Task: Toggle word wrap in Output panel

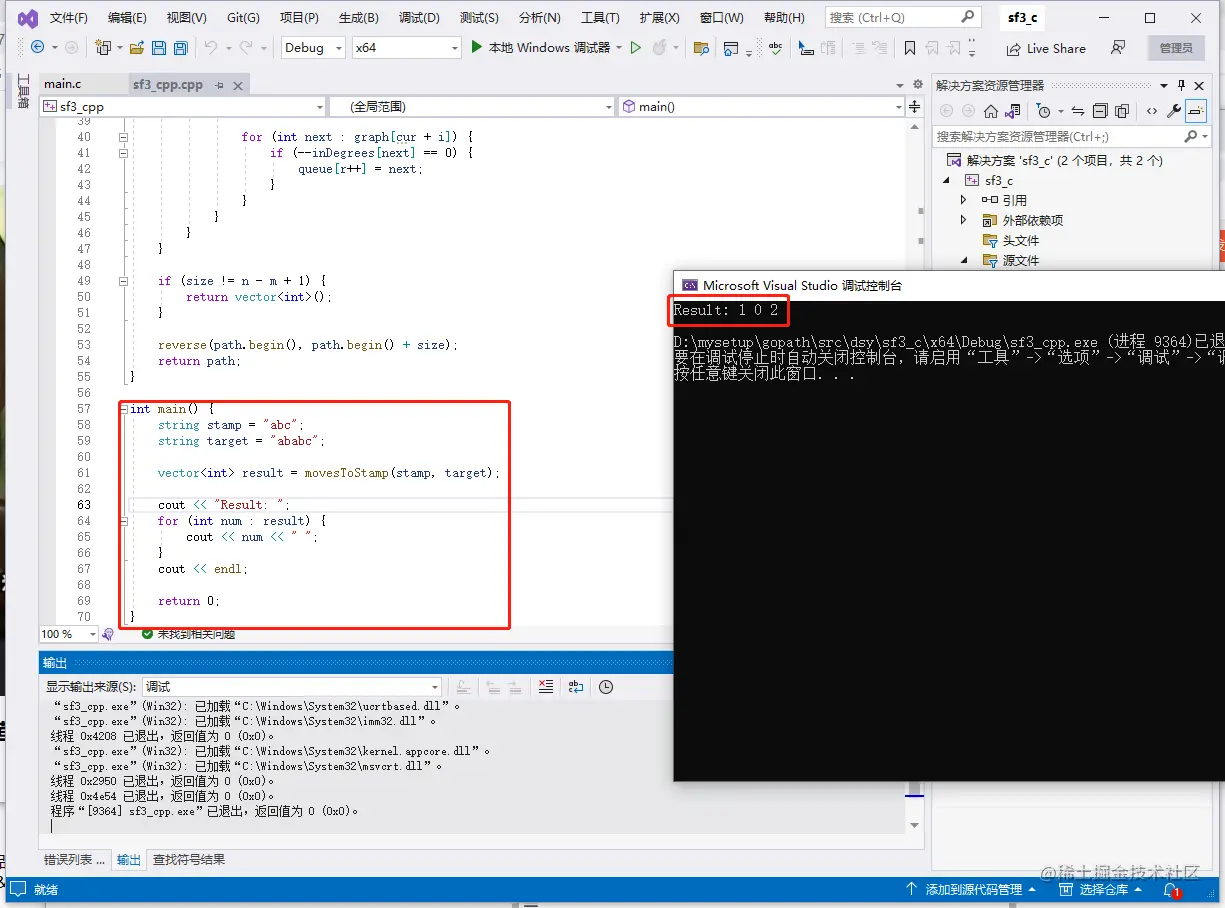Action: click(576, 687)
